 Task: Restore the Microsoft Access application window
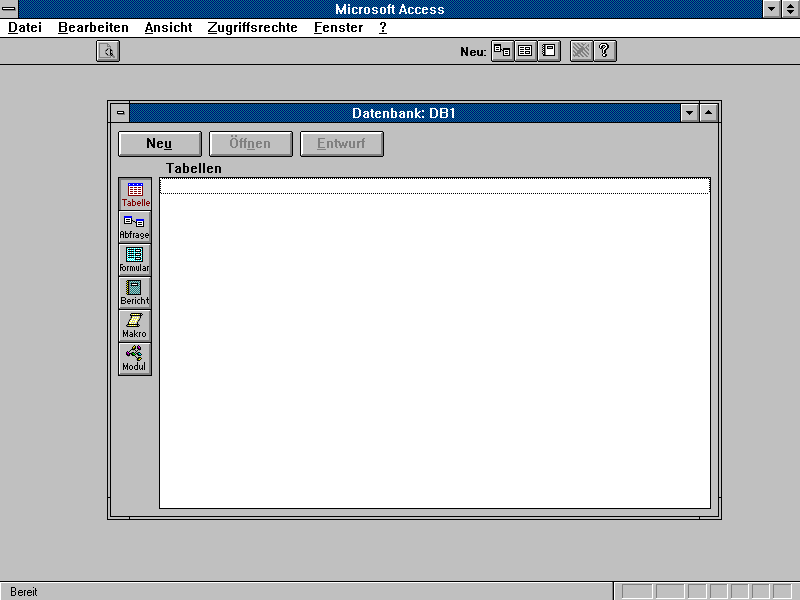790,9
